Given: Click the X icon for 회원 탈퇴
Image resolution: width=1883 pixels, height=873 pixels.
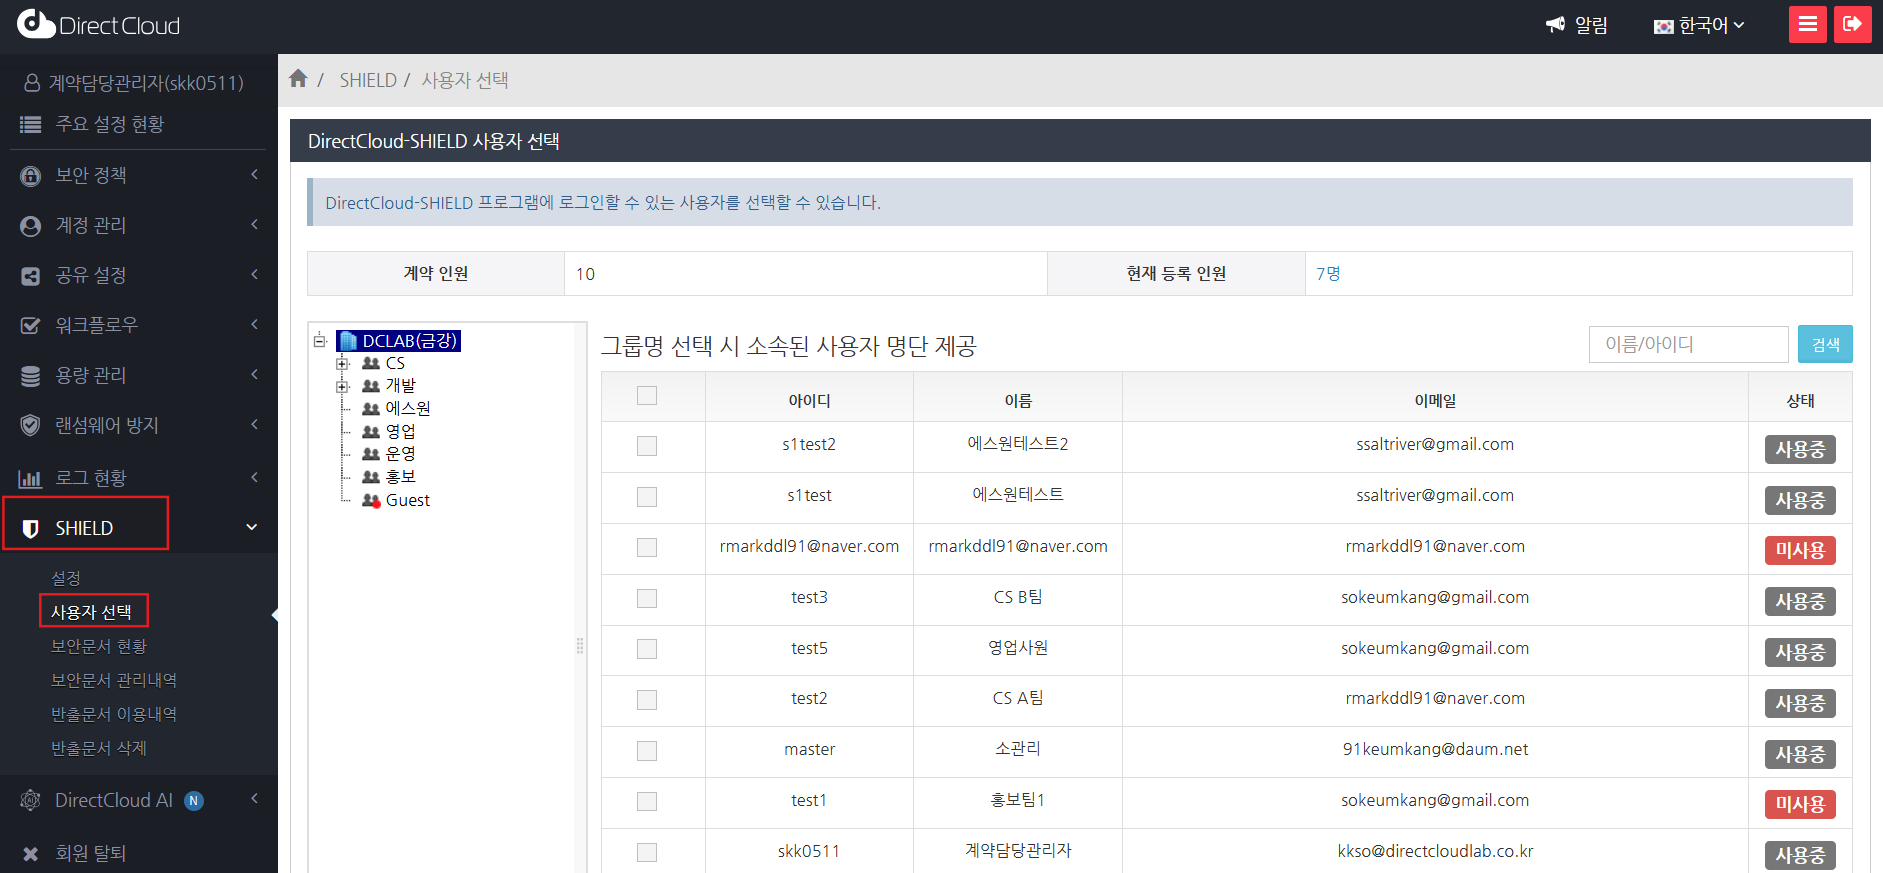Looking at the screenshot, I should point(31,854).
